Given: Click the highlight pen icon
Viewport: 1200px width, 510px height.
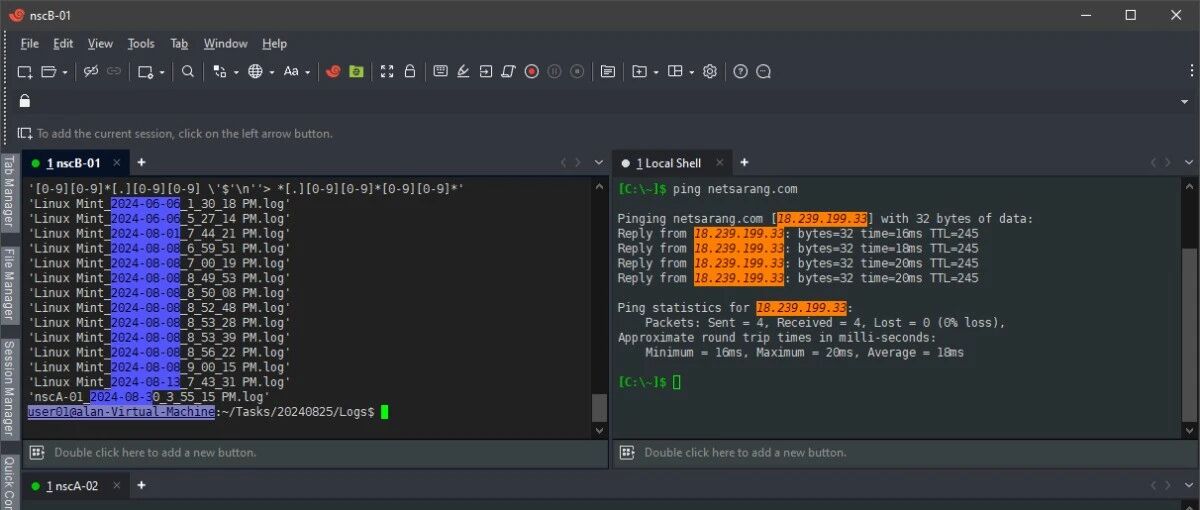Looking at the screenshot, I should pos(463,72).
